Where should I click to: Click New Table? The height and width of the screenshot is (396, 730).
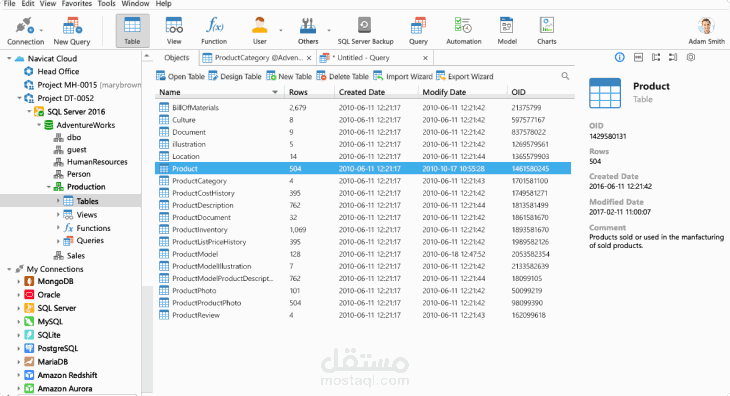(x=289, y=76)
